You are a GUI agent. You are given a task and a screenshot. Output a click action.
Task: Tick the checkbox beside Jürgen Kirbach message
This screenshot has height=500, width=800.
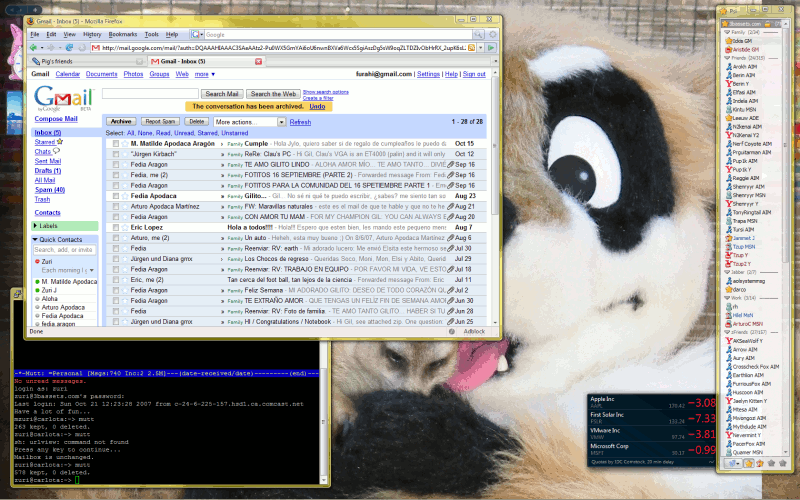point(116,154)
